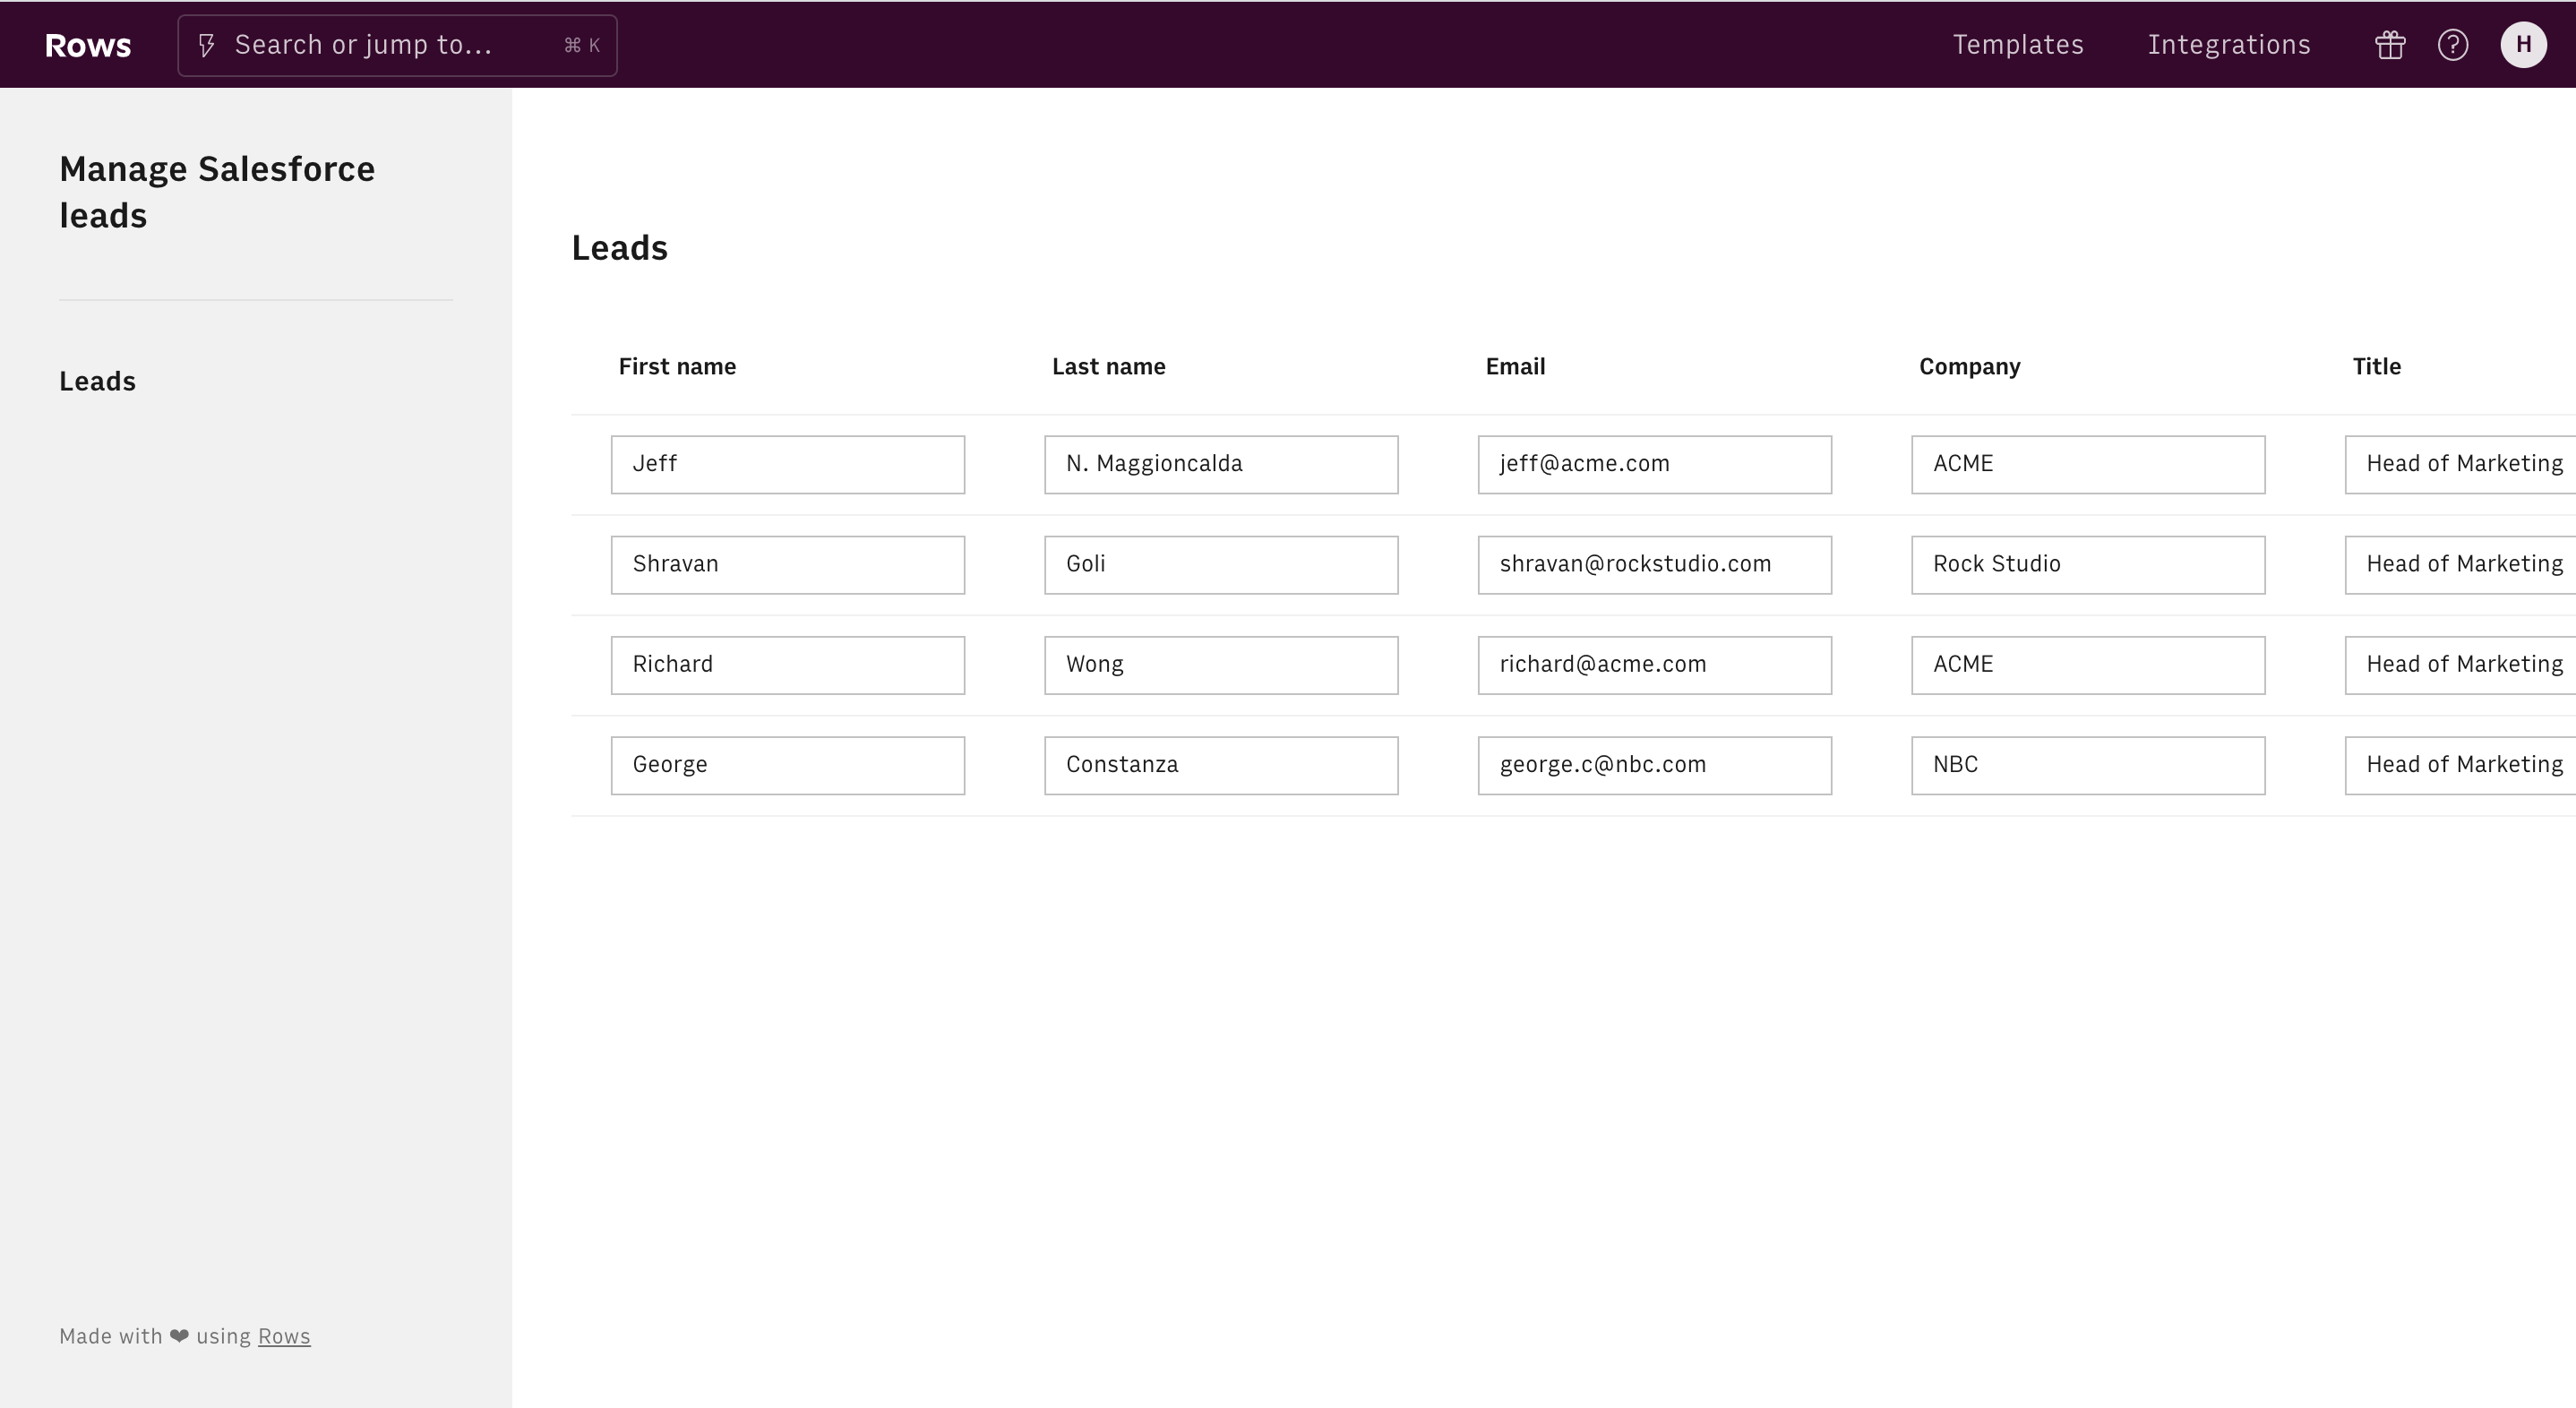Open the help question mark icon

click(2453, 45)
